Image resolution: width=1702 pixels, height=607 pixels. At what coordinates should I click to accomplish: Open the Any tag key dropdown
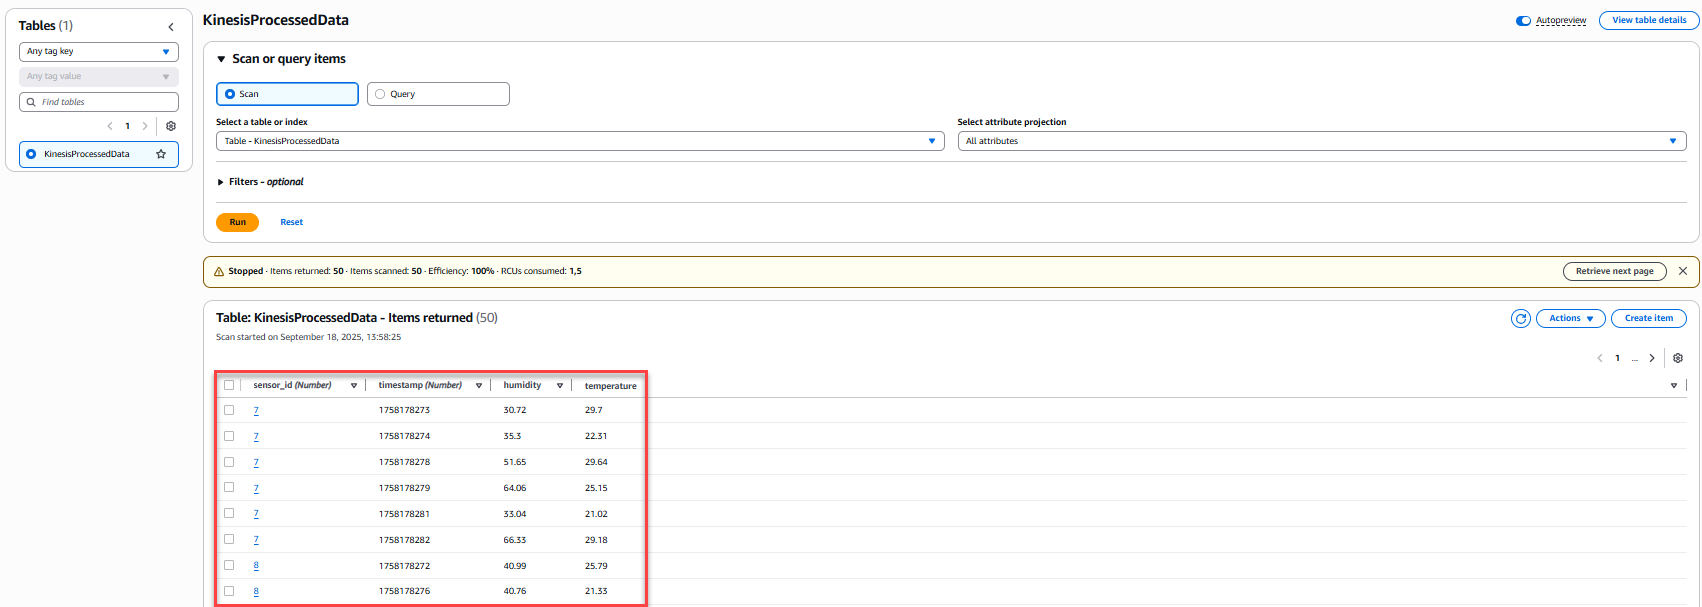[x=98, y=52]
